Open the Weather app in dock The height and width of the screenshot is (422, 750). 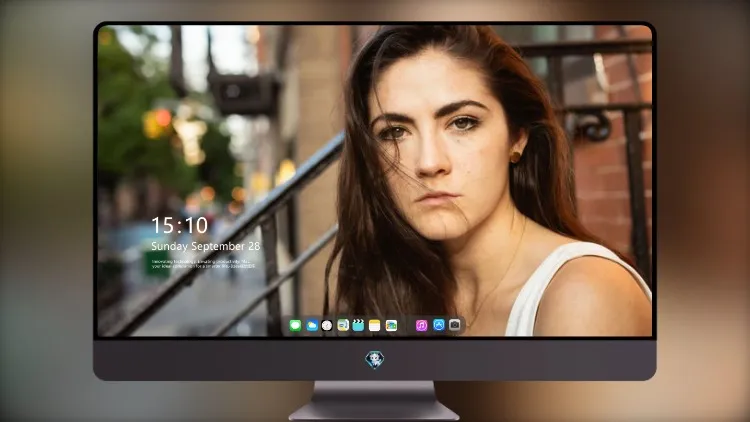(x=312, y=325)
